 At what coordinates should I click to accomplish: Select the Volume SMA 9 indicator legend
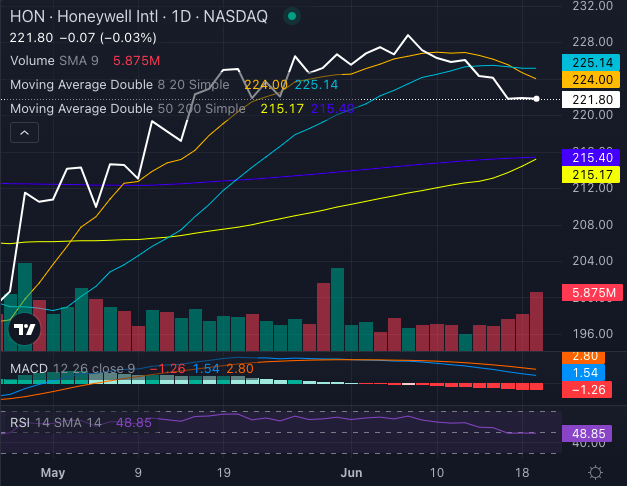click(x=54, y=61)
